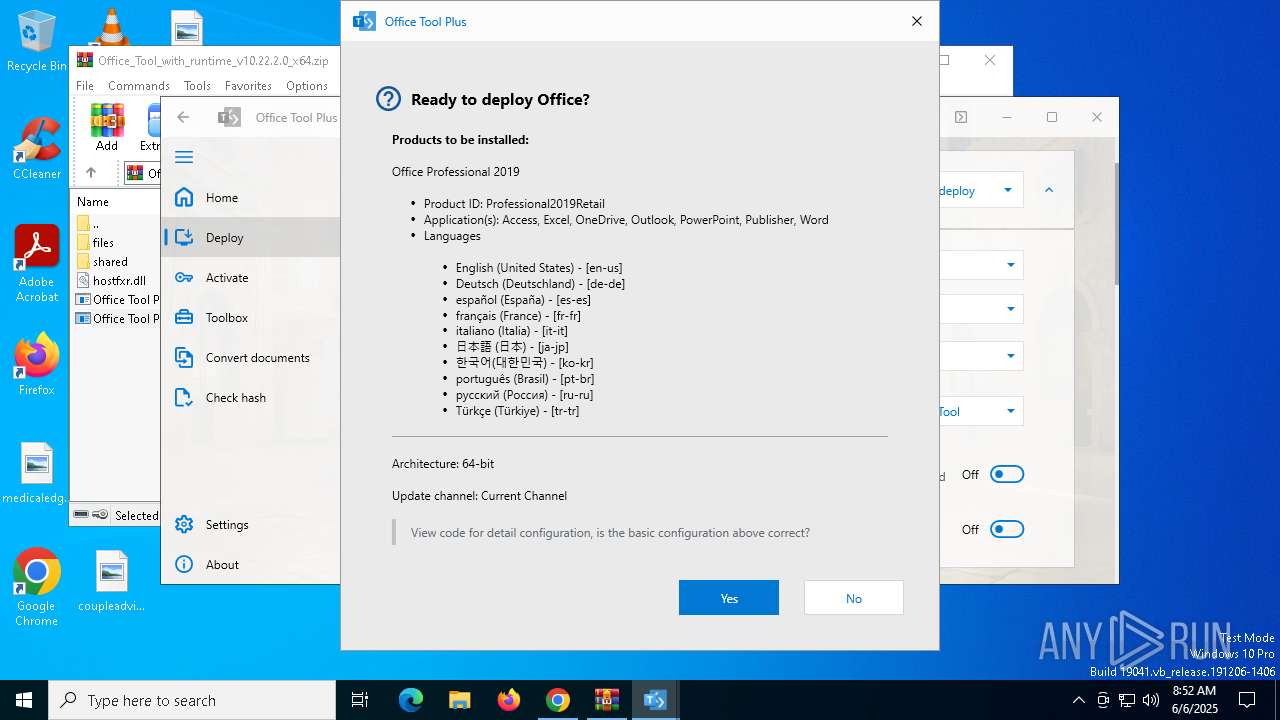Select the files folder in WinRAR
Image resolution: width=1280 pixels, height=720 pixels.
pos(103,243)
